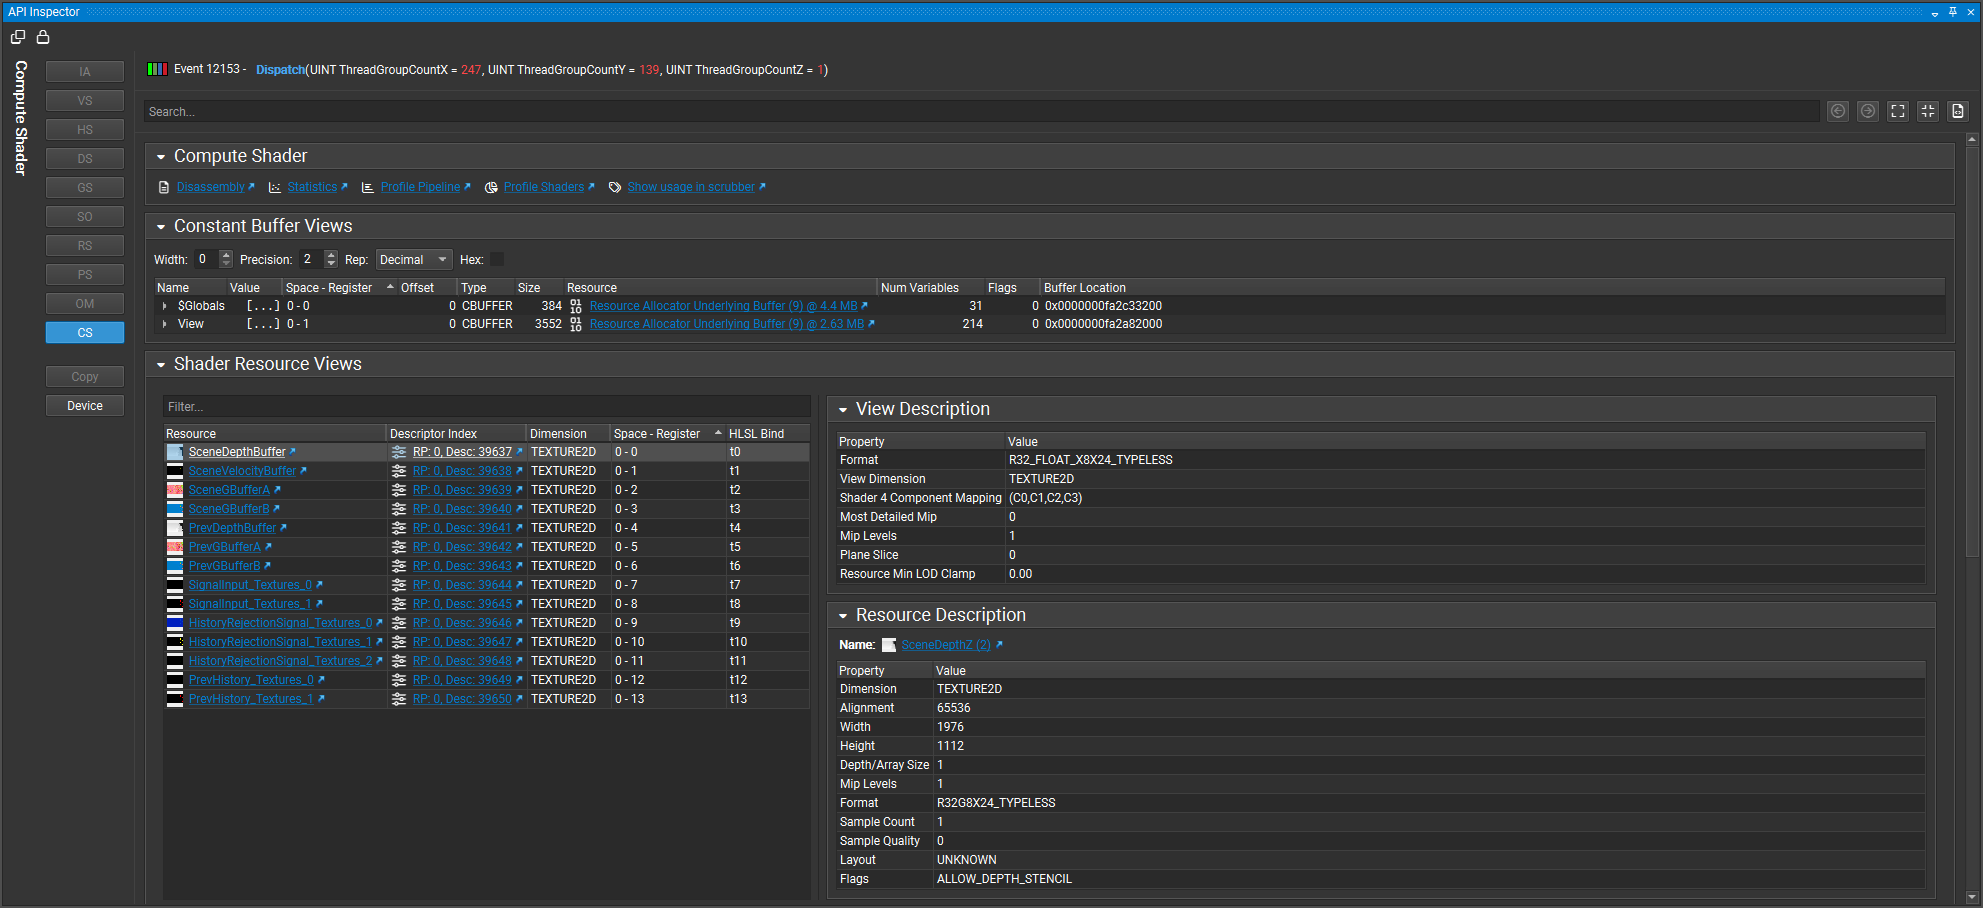Click the previous search result arrow icon
This screenshot has width=1983, height=908.
pos(1838,111)
